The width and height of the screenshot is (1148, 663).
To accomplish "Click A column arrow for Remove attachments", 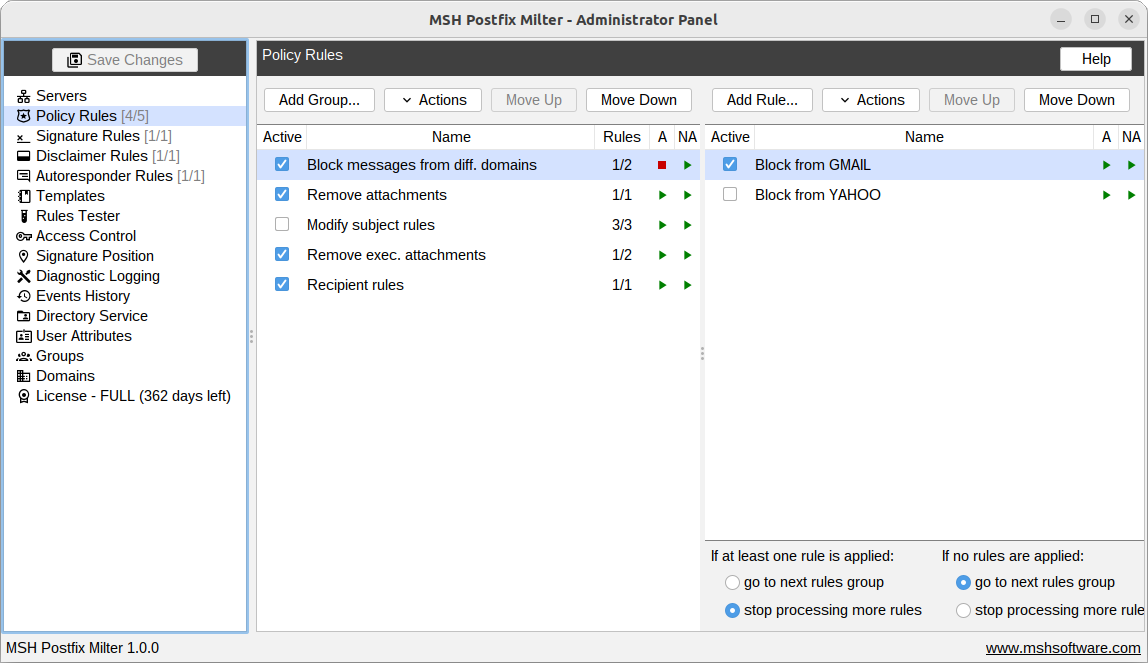I will click(x=662, y=195).
